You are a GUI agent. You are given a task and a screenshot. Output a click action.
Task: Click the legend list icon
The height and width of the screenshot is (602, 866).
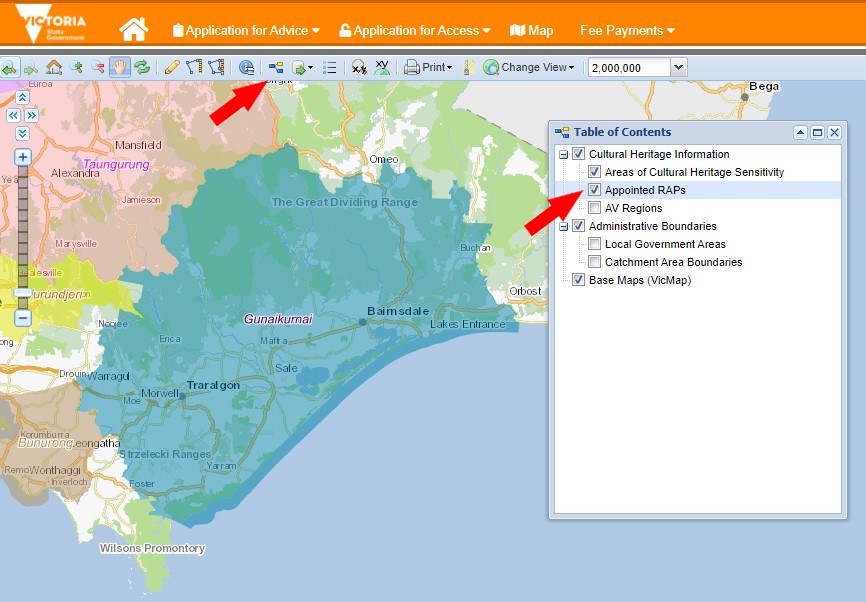(330, 67)
